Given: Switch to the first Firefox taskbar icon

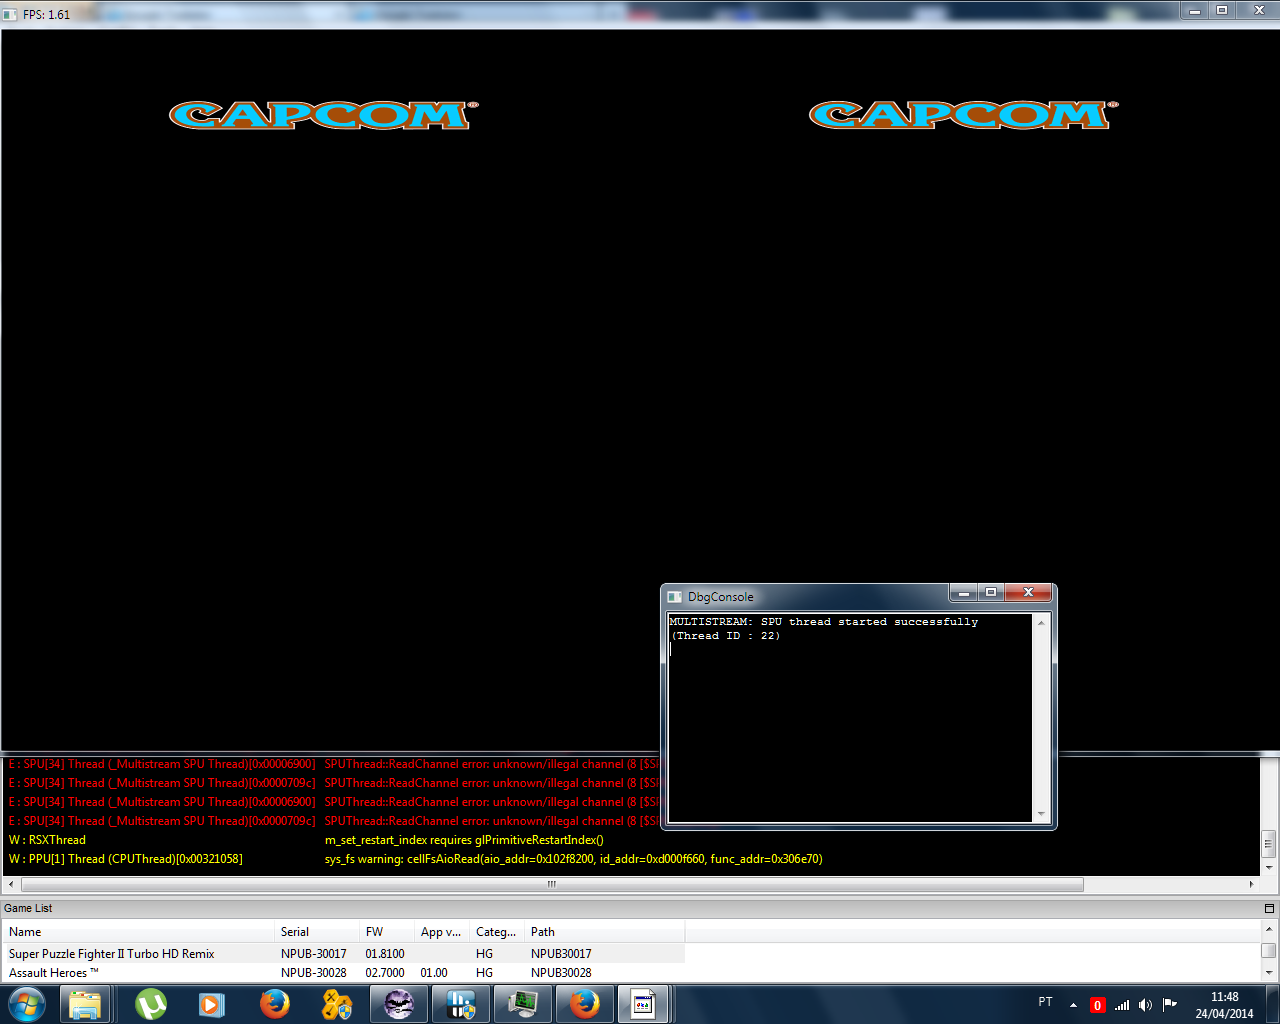Looking at the screenshot, I should point(274,1004).
